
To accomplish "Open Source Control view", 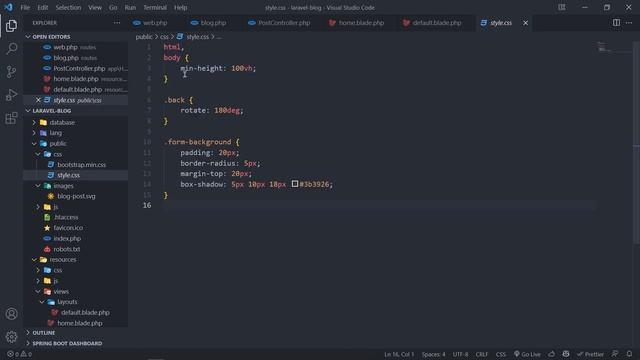I will 11,72.
